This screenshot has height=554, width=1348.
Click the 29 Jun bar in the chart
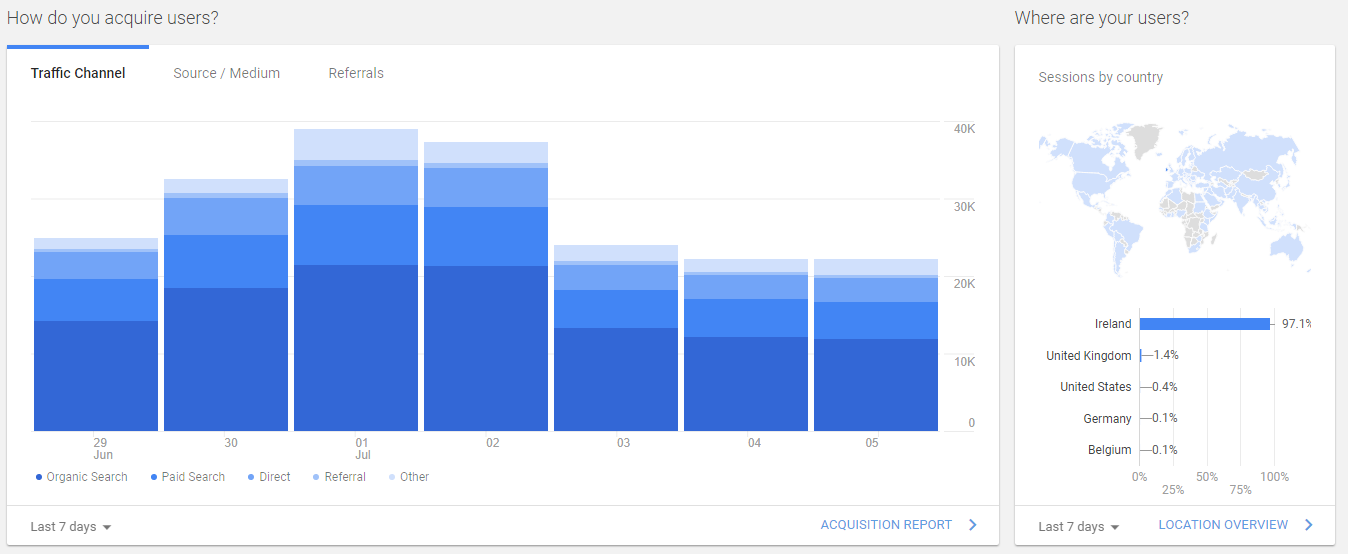coord(96,335)
